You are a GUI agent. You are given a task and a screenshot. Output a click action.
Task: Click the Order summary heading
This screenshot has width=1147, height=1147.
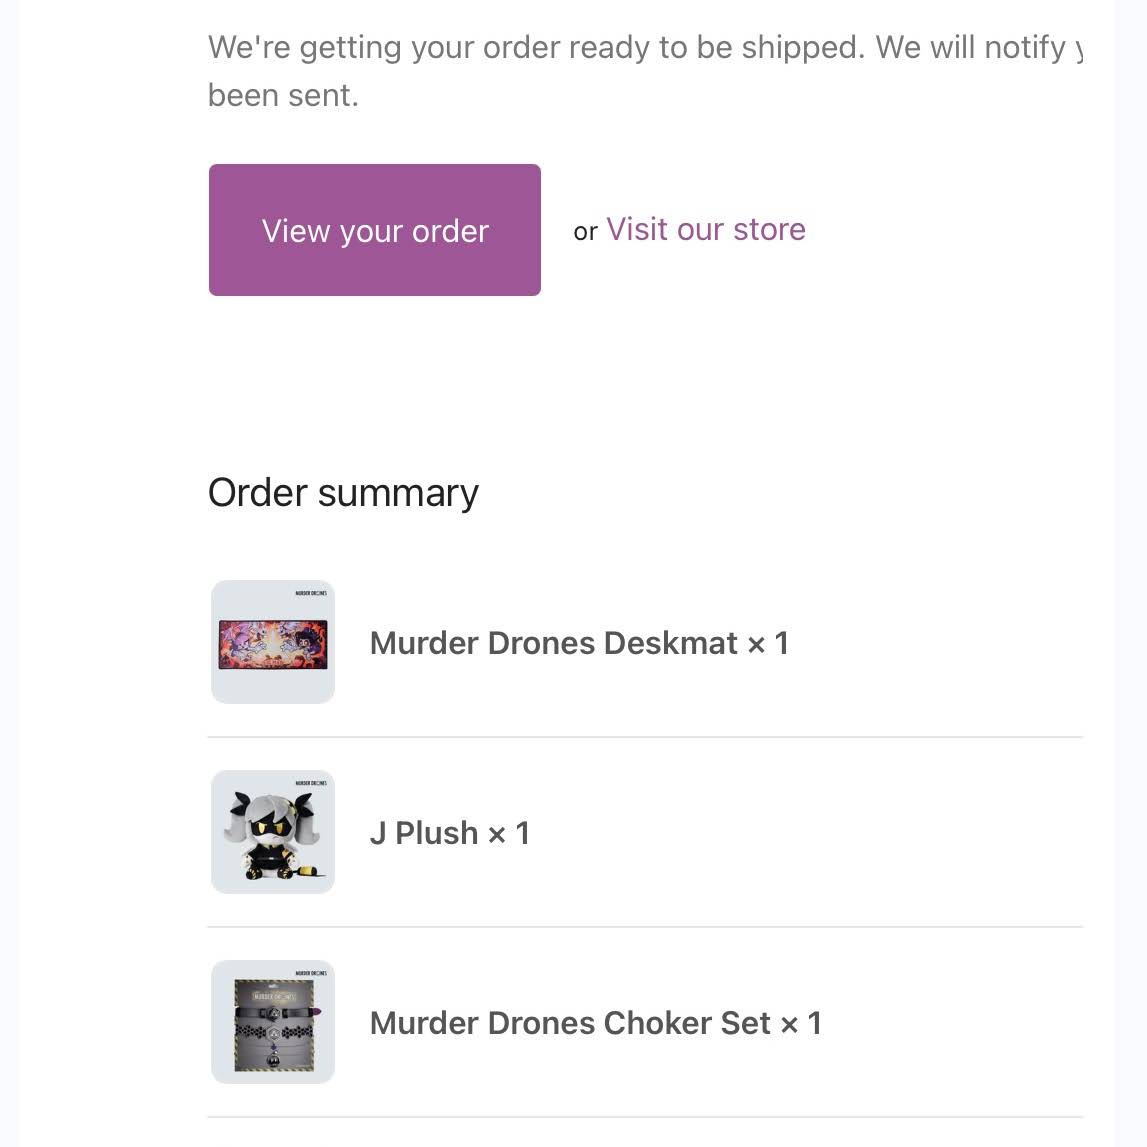pyautogui.click(x=343, y=493)
